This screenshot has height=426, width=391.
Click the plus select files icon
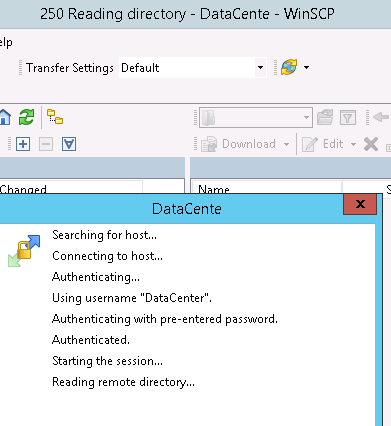23,144
